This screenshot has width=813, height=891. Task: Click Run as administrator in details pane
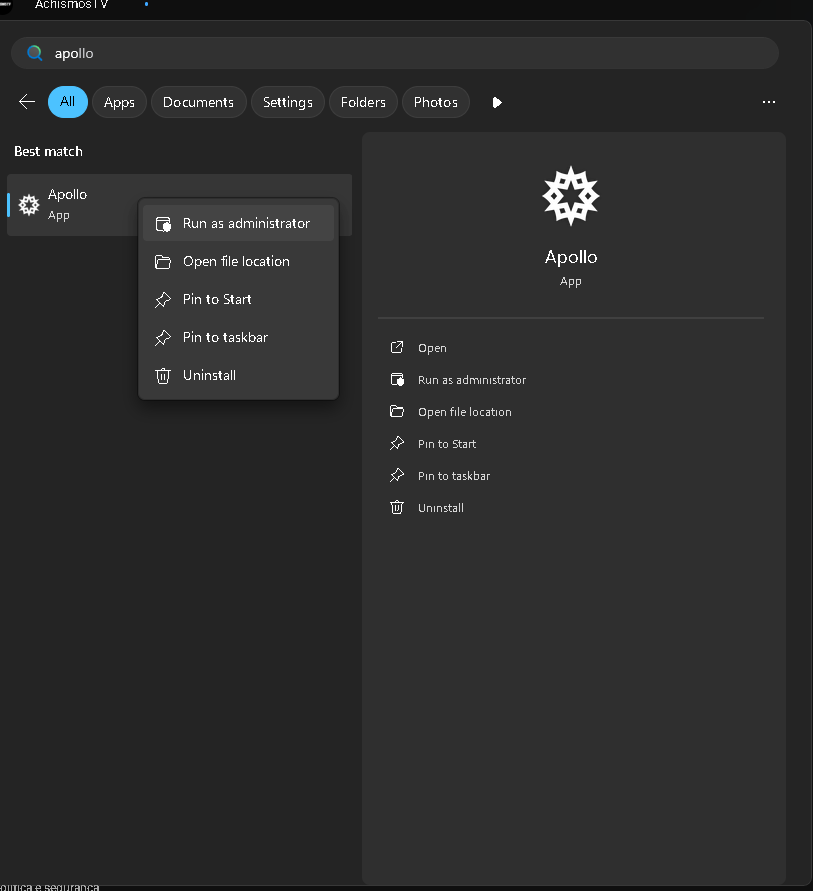[472, 380]
